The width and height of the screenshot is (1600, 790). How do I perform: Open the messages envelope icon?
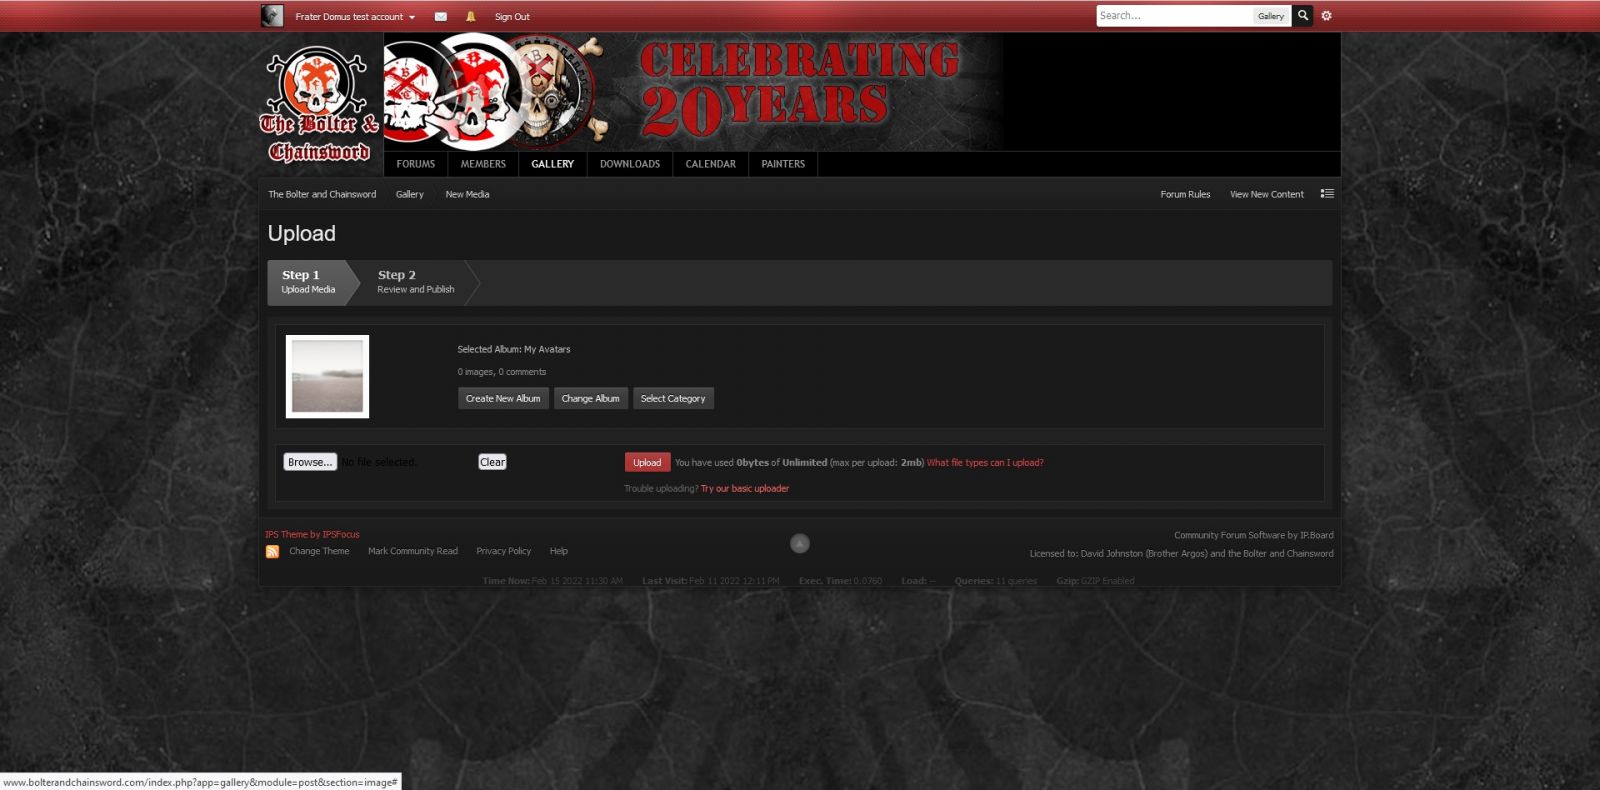click(440, 17)
